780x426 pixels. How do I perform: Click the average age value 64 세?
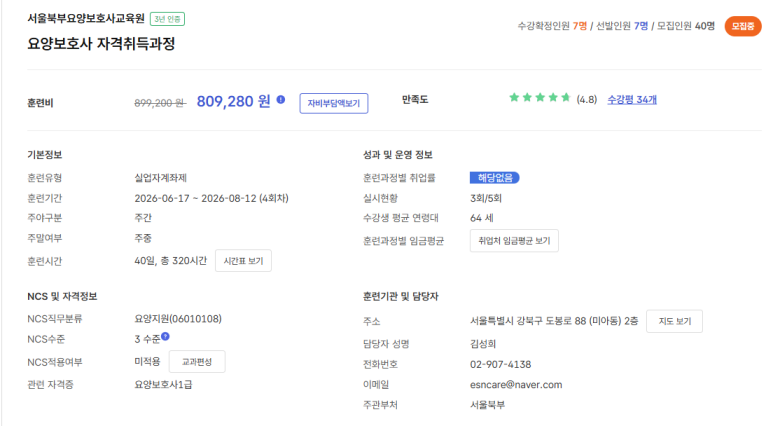482,218
